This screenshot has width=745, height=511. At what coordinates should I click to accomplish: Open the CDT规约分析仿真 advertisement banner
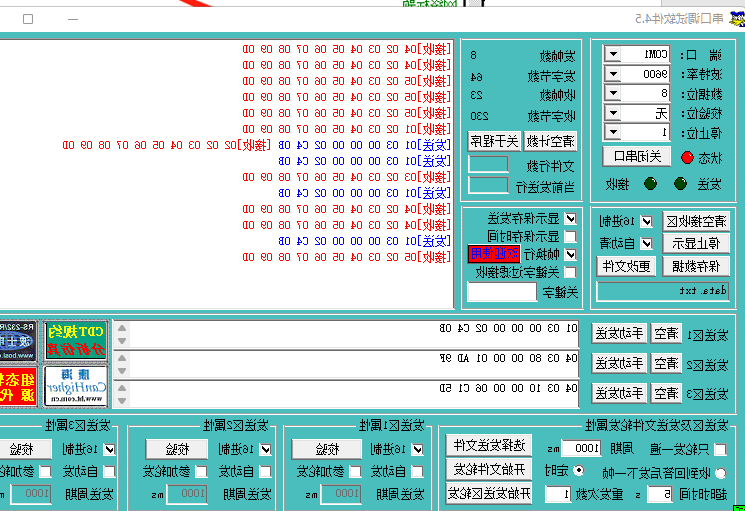pyautogui.click(x=76, y=340)
